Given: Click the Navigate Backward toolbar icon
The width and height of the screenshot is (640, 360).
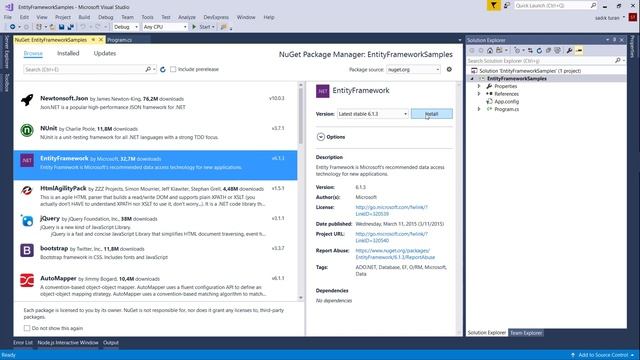Looking at the screenshot, I should tap(13, 27).
